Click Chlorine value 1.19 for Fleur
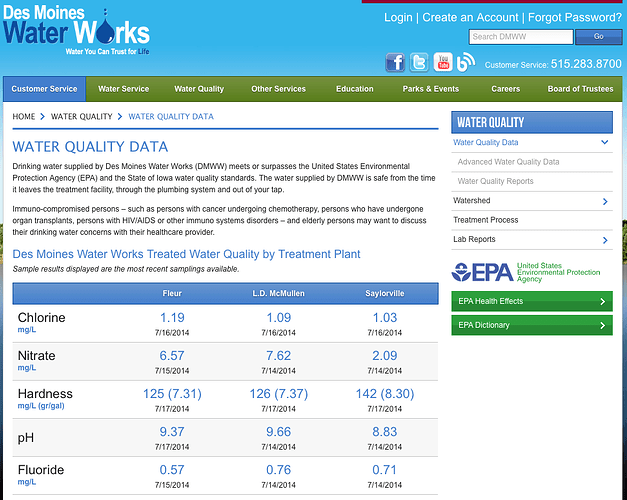The image size is (627, 500). pos(172,318)
